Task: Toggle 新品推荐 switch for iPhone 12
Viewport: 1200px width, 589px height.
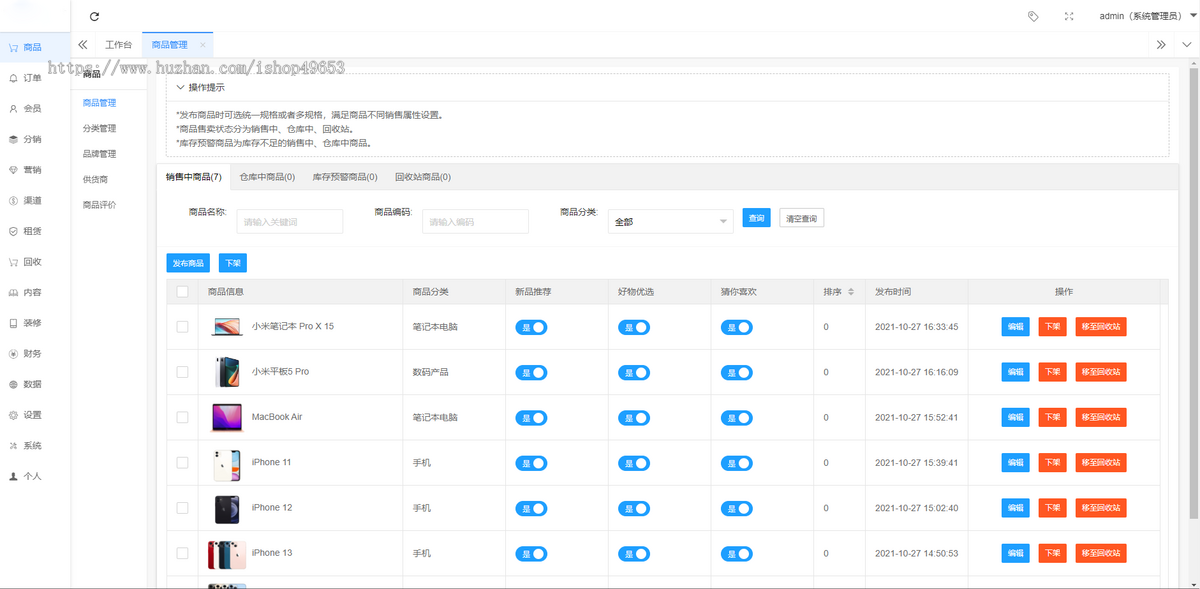Action: [x=531, y=508]
